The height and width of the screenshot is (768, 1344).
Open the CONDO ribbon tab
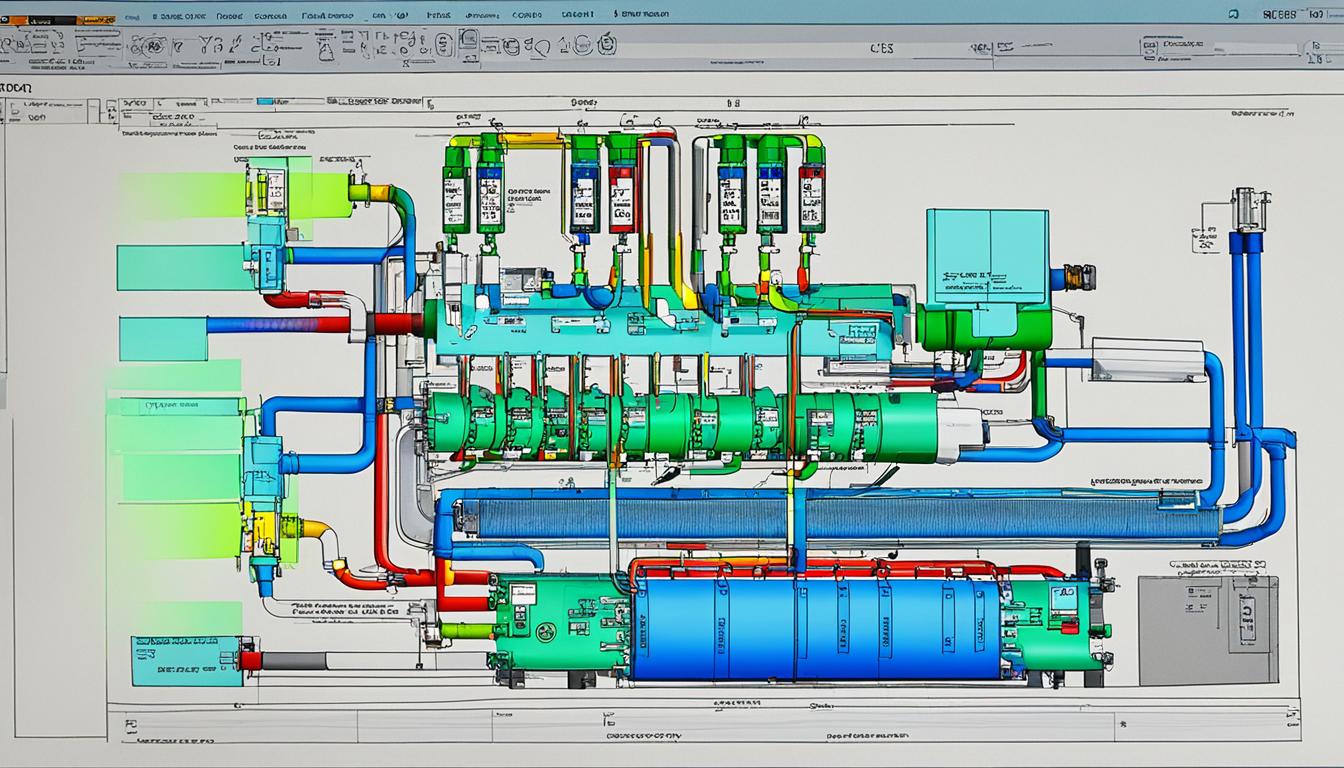[527, 15]
